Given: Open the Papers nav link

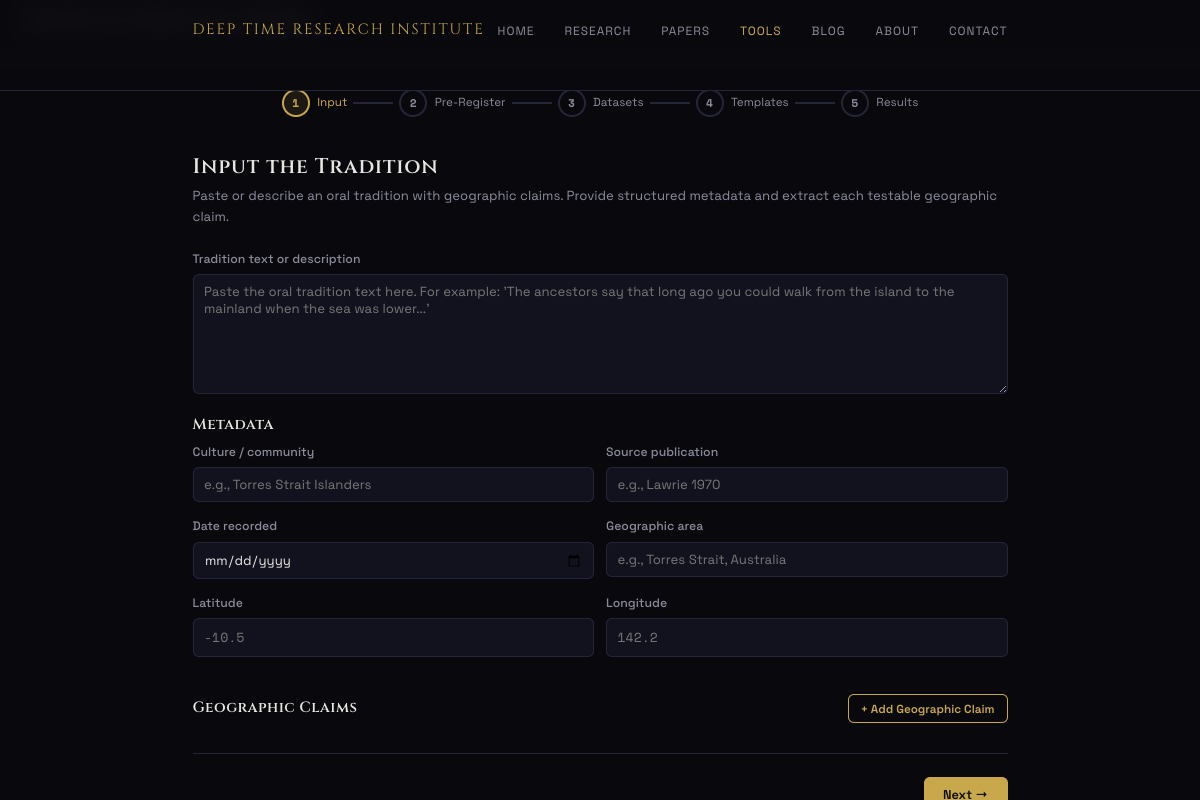Looking at the screenshot, I should point(685,31).
